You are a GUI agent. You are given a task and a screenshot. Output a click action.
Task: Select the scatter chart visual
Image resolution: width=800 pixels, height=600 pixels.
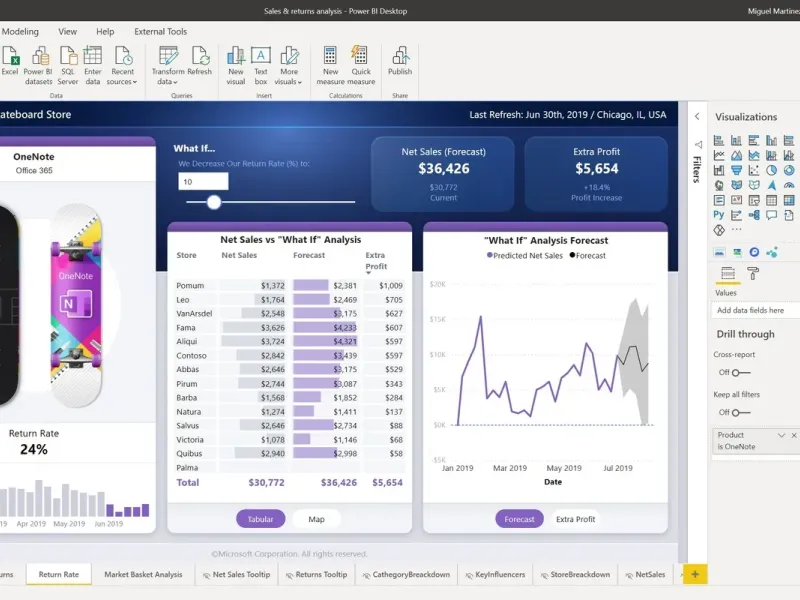point(754,170)
